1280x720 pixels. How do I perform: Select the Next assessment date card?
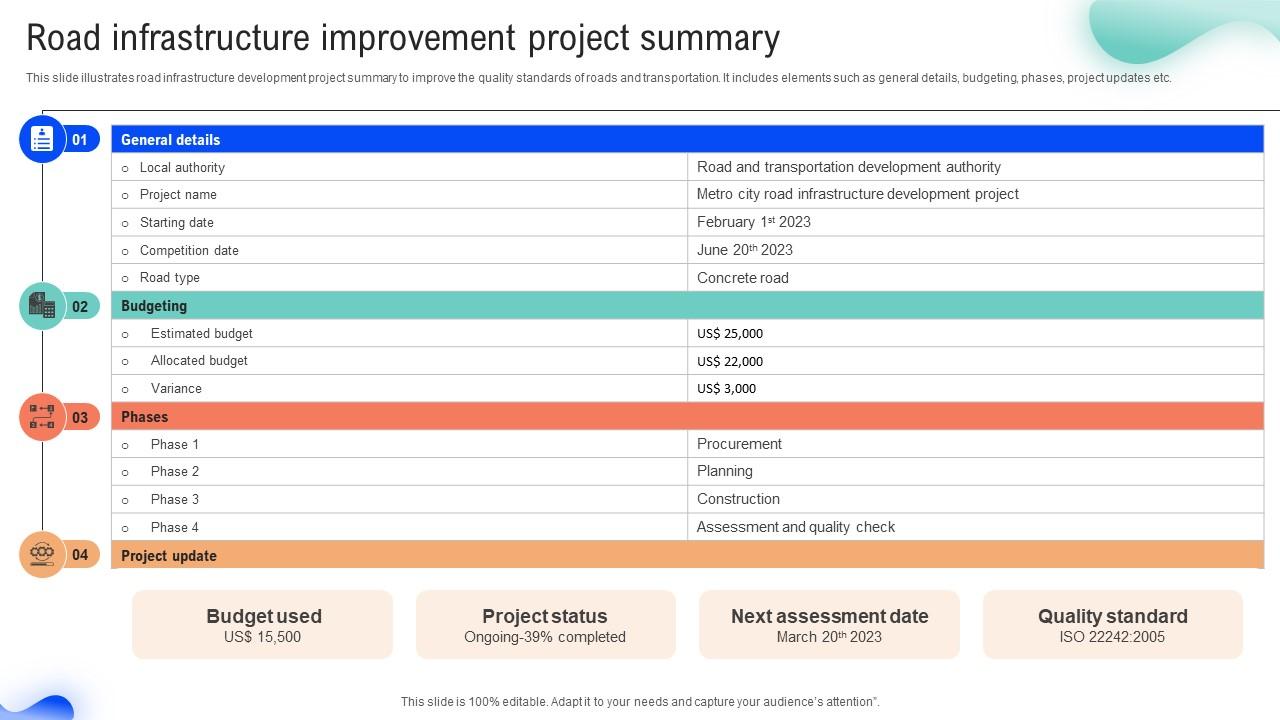pyautogui.click(x=829, y=625)
